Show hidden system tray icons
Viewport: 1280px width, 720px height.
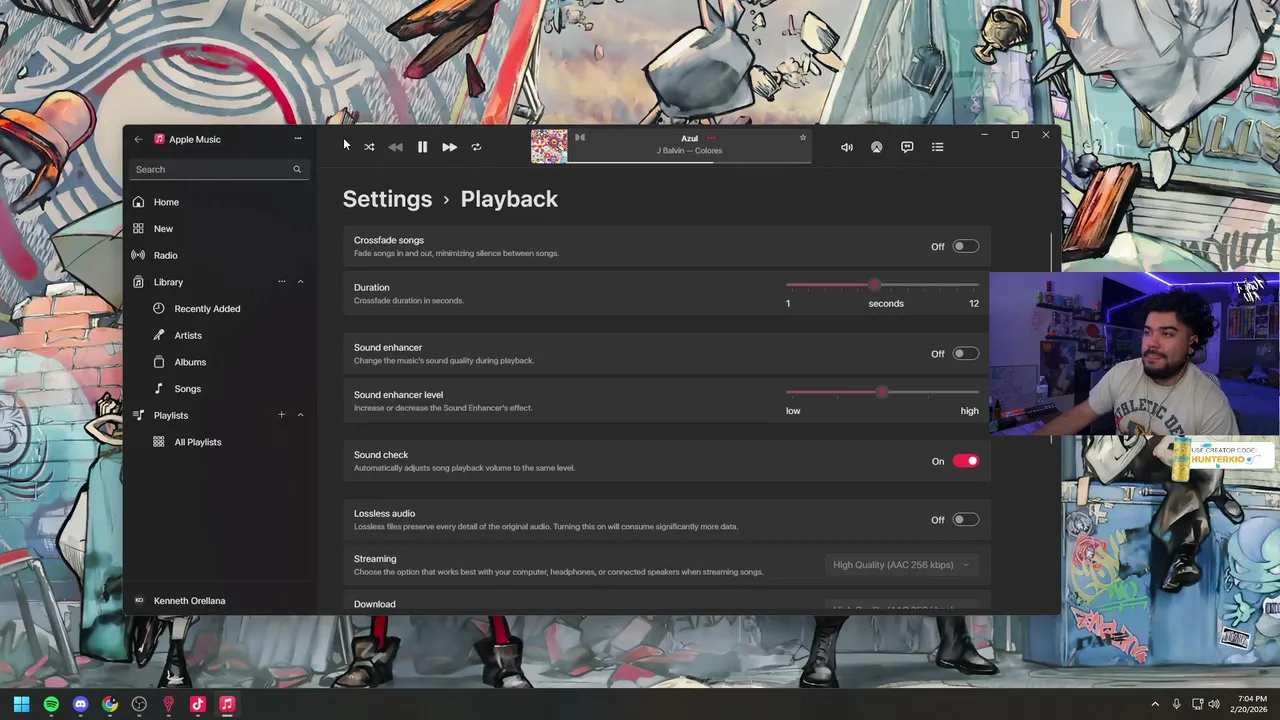1155,704
